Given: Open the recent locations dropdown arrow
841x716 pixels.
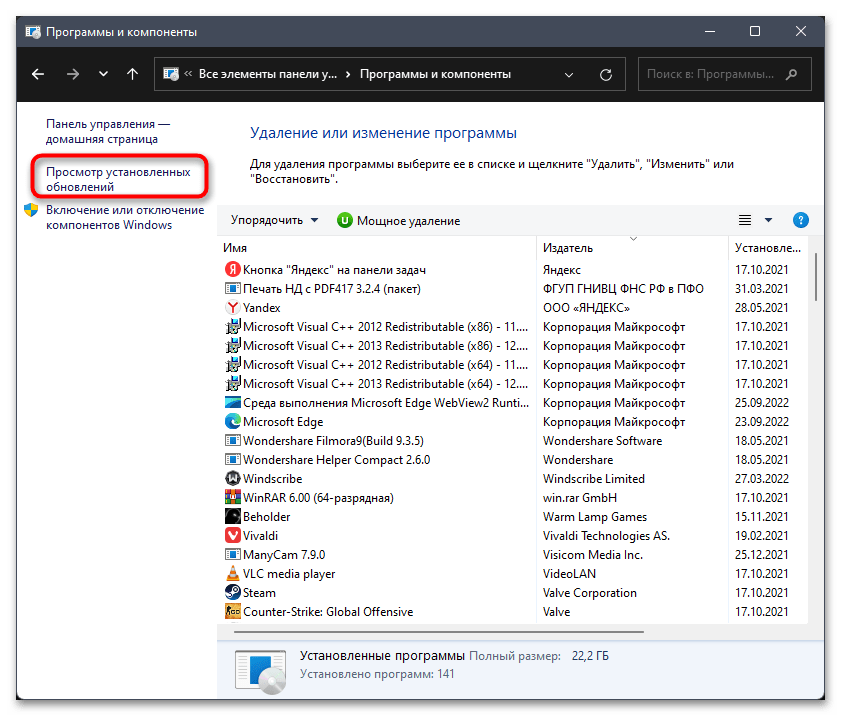Looking at the screenshot, I should (x=103, y=74).
